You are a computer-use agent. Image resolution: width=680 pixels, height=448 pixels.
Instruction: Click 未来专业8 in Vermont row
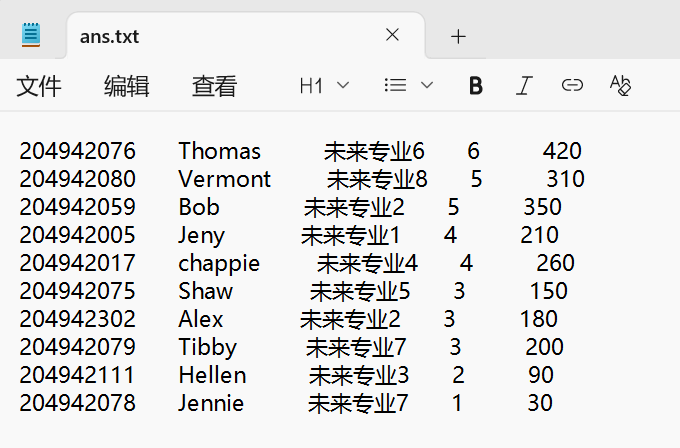(x=377, y=179)
